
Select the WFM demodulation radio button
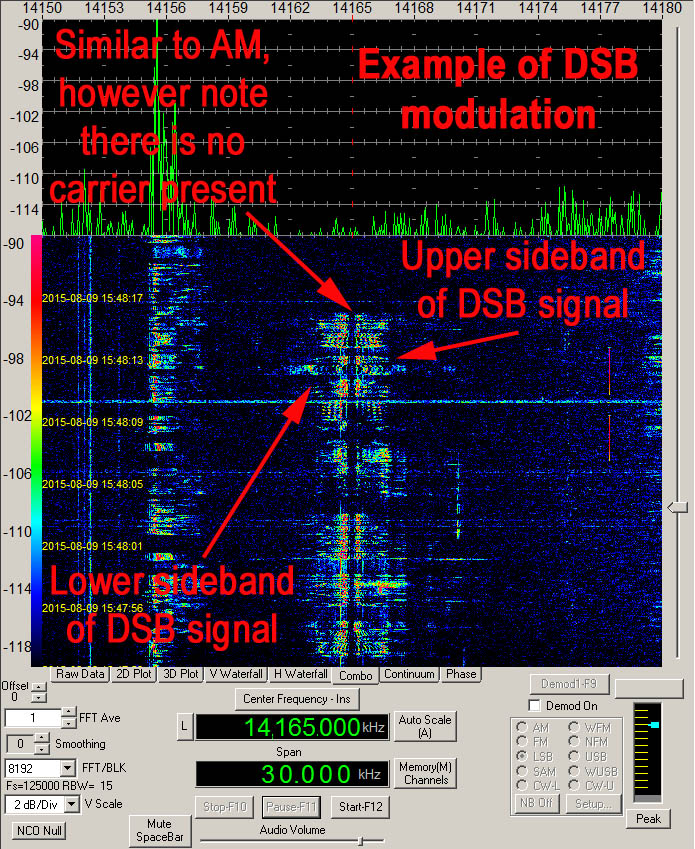coord(574,727)
